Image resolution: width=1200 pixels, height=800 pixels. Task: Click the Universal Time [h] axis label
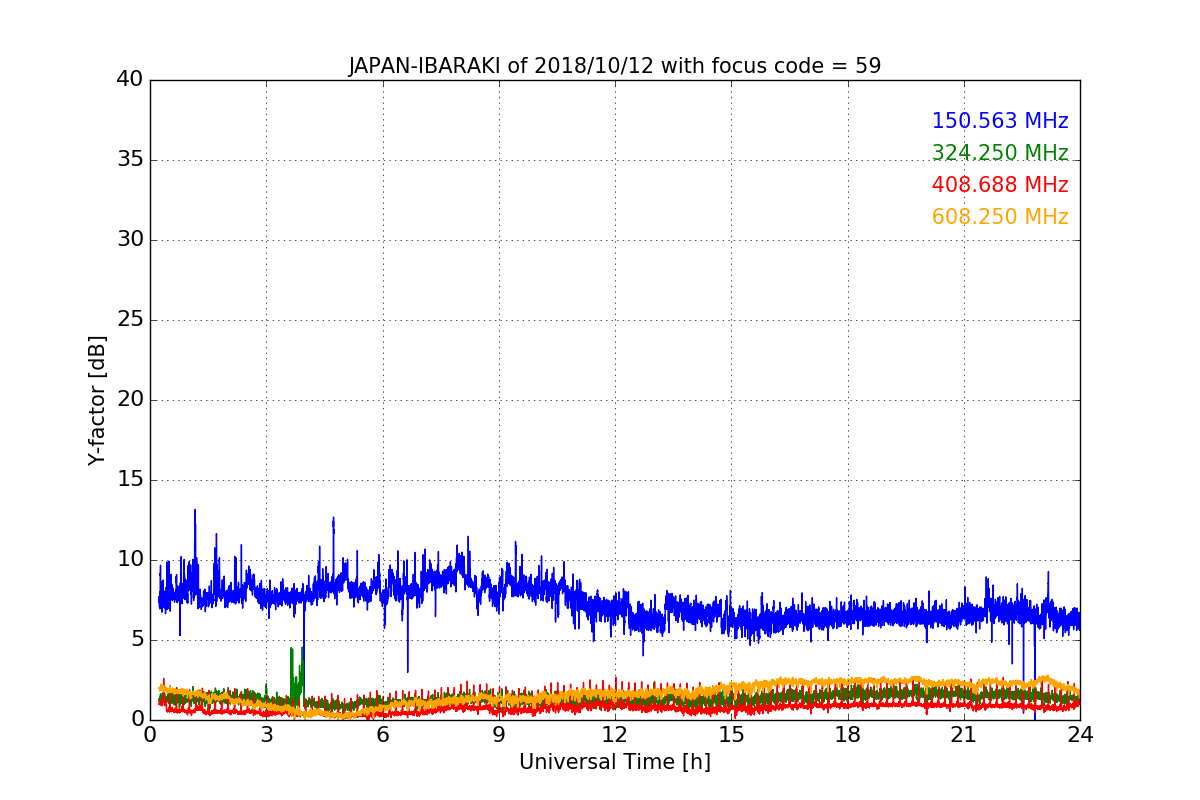pyautogui.click(x=614, y=762)
